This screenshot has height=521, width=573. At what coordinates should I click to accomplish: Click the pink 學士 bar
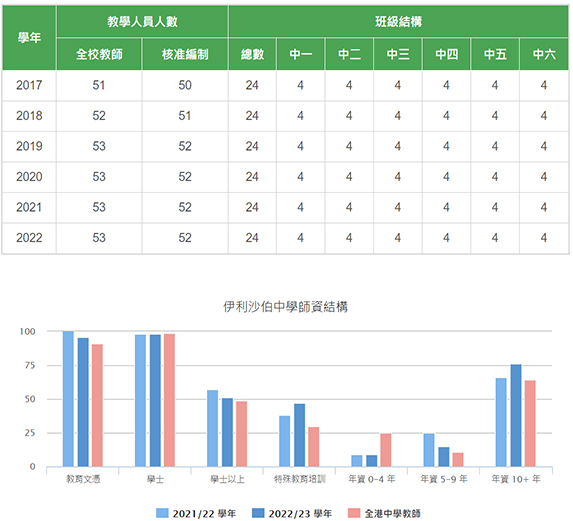click(169, 400)
